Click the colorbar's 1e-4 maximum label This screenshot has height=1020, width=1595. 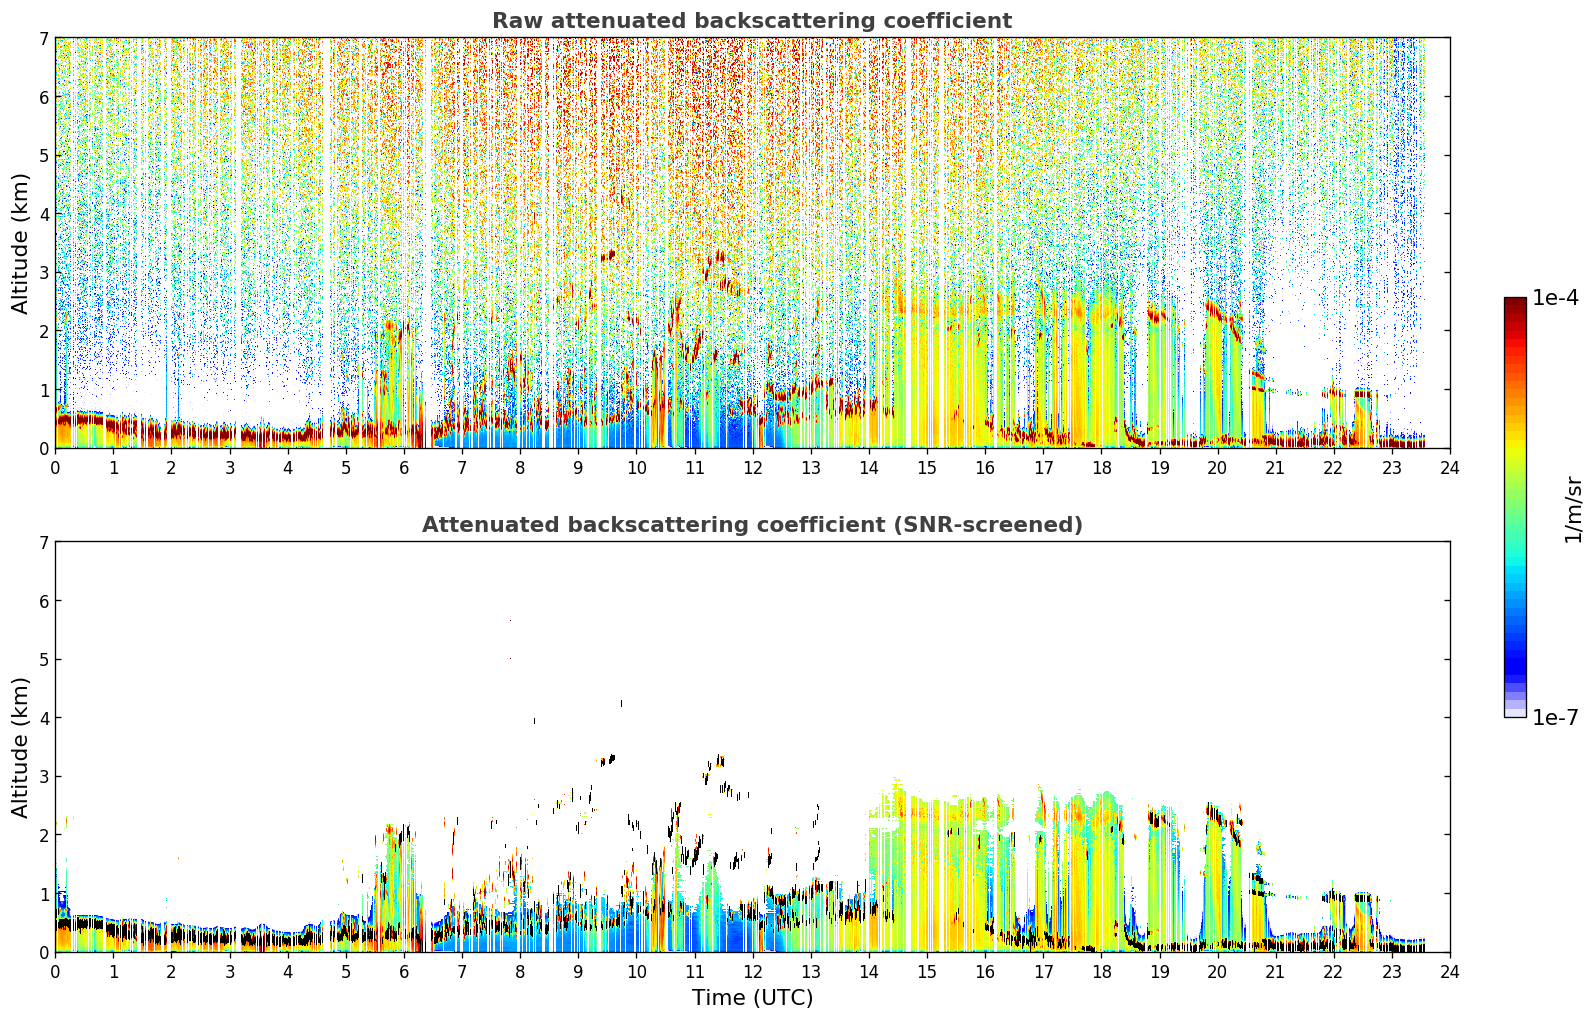[1555, 298]
